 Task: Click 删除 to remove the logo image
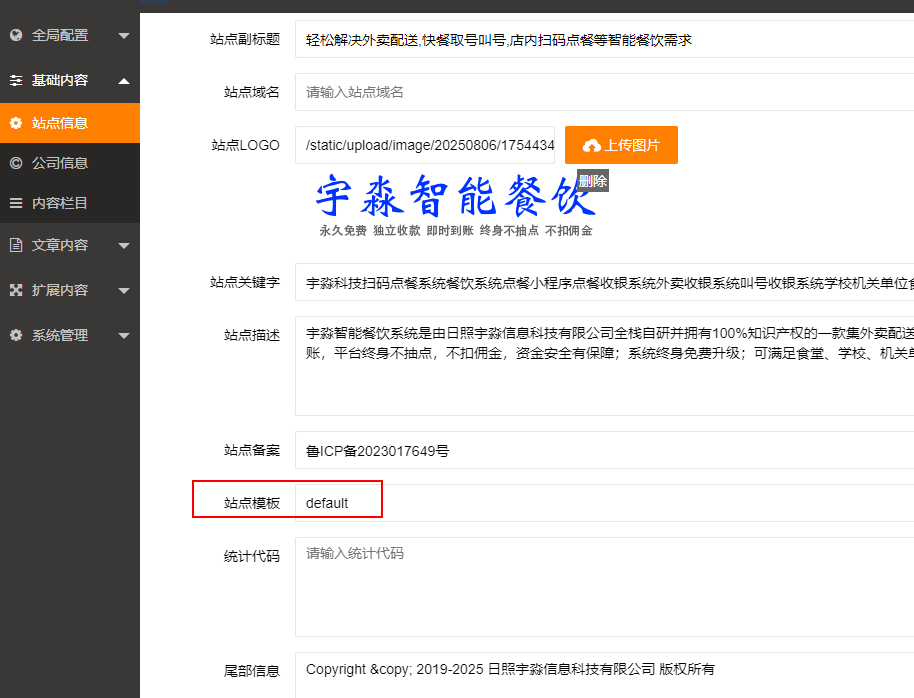click(x=592, y=181)
